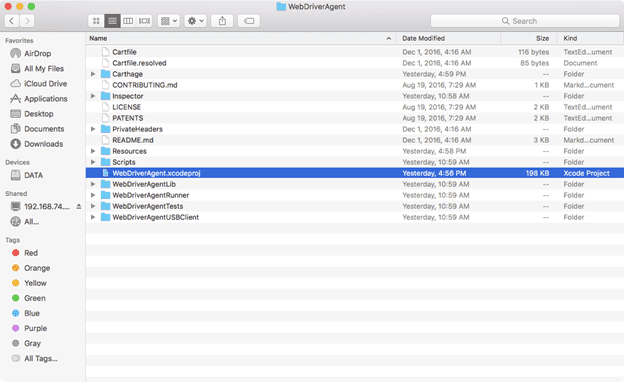Switch to cover flow view
The image size is (624, 382).
click(144, 21)
